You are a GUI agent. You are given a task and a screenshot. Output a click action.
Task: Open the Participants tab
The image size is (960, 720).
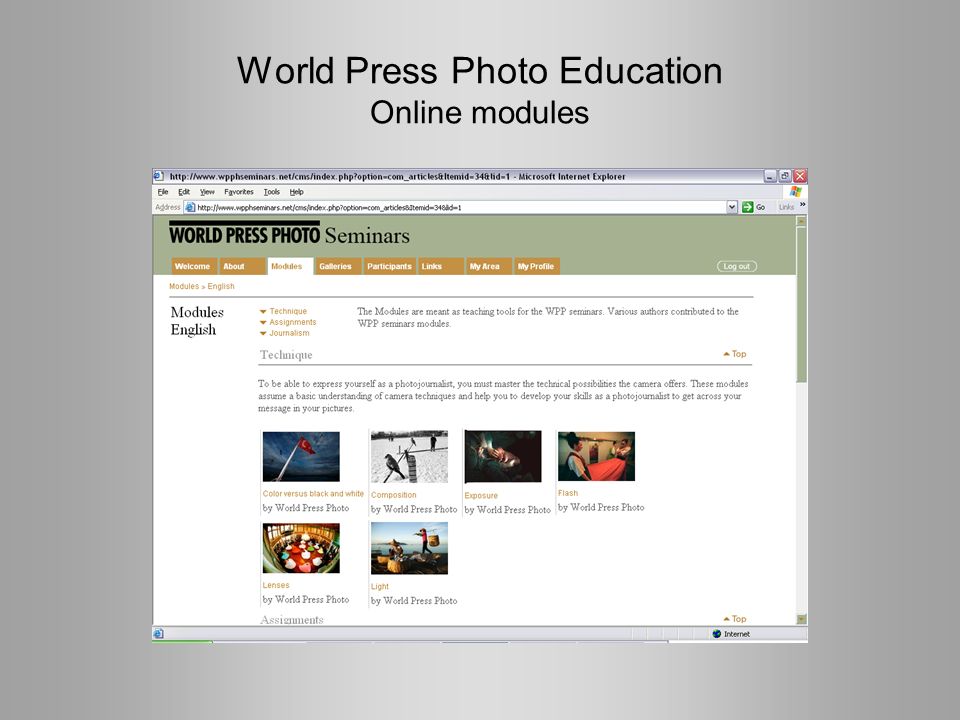pos(389,266)
